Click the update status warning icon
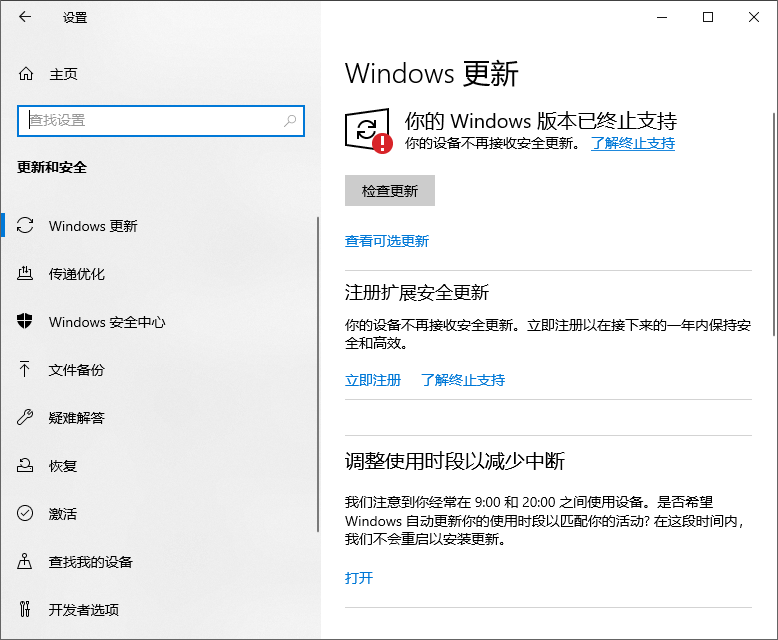 pos(369,130)
